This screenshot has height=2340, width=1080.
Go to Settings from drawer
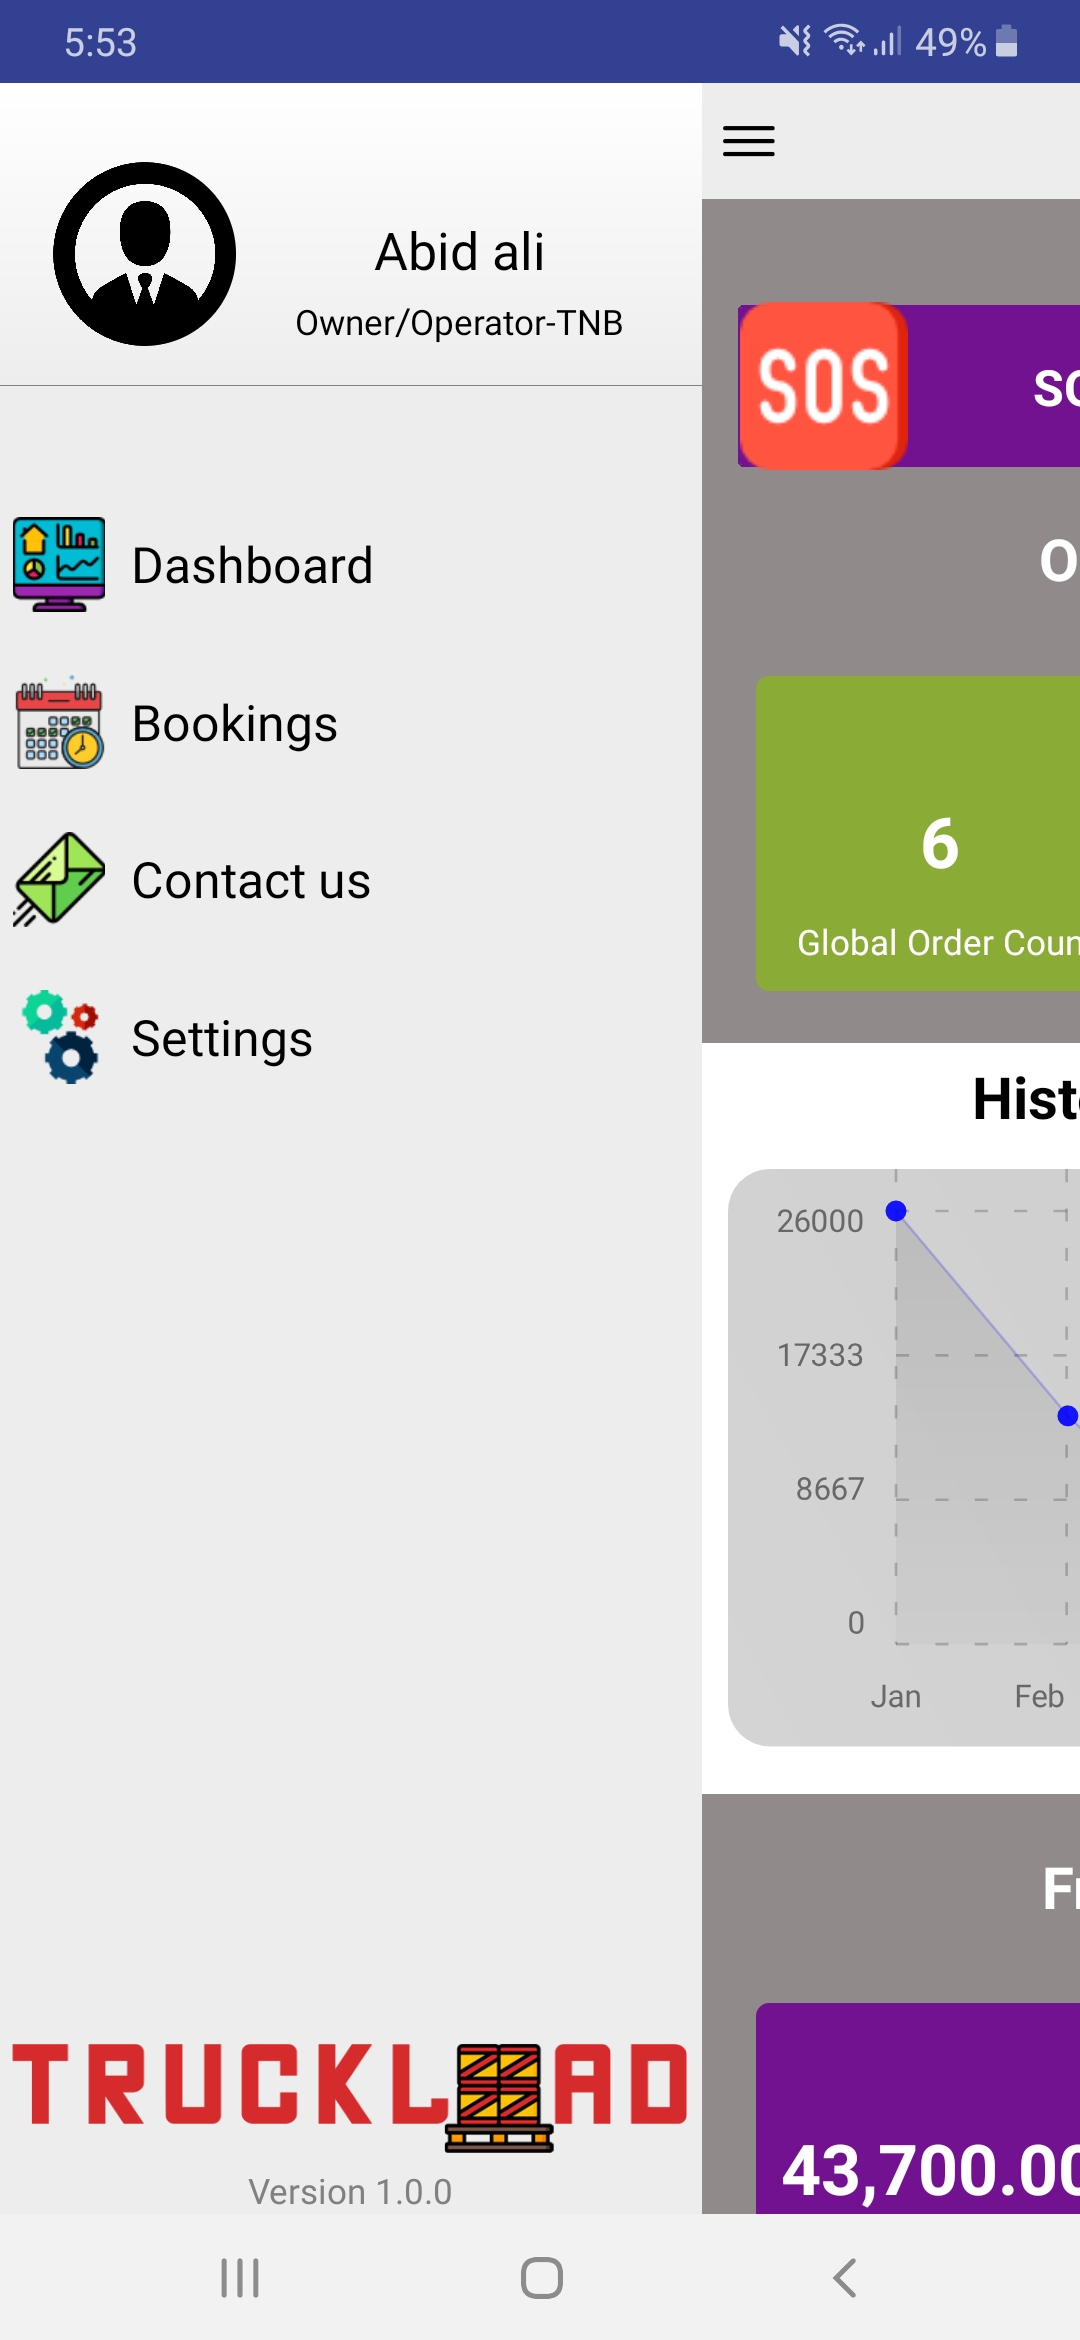click(222, 1039)
